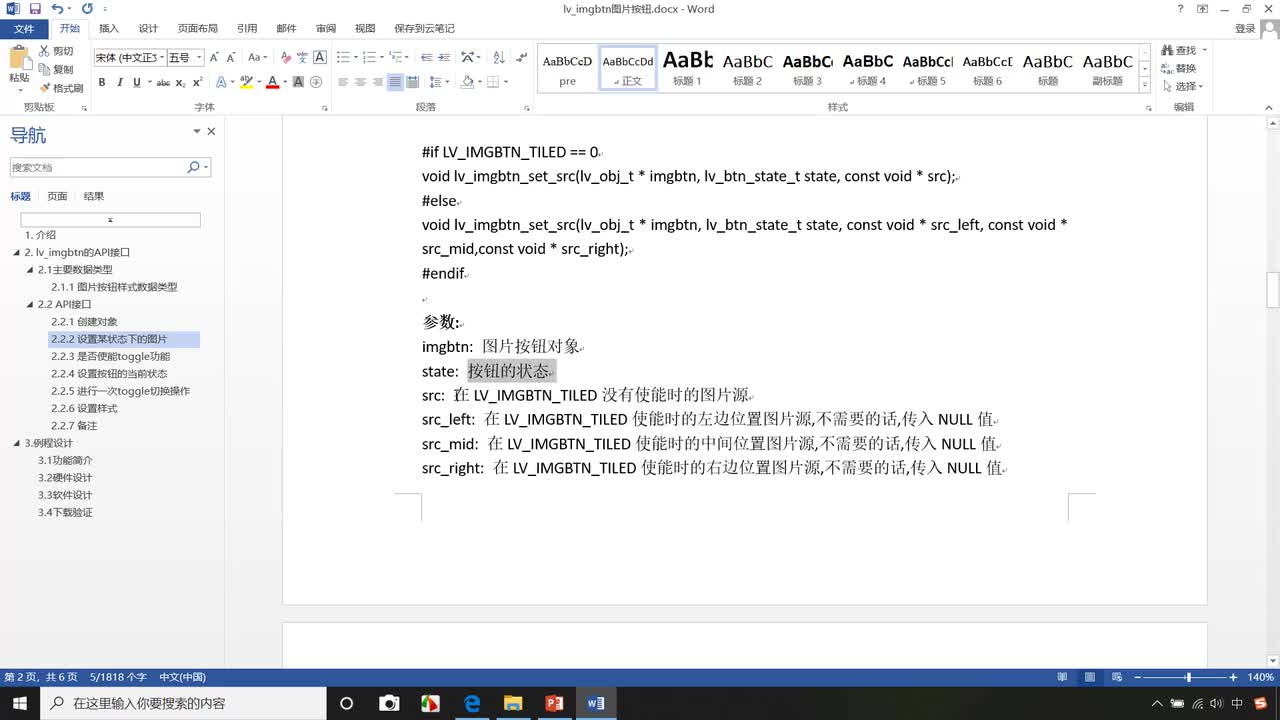Click the distributed alignment icon
Screen dimensions: 1280x720
pos(413,82)
